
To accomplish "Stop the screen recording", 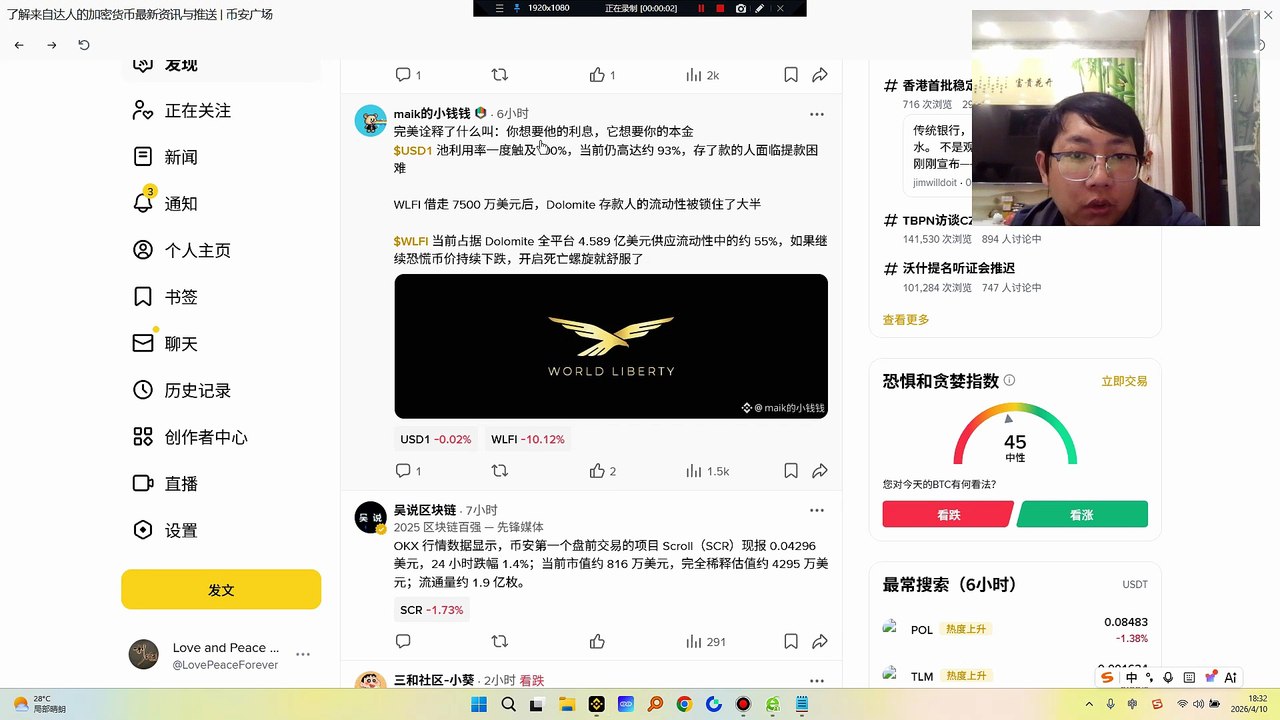I will tap(720, 8).
